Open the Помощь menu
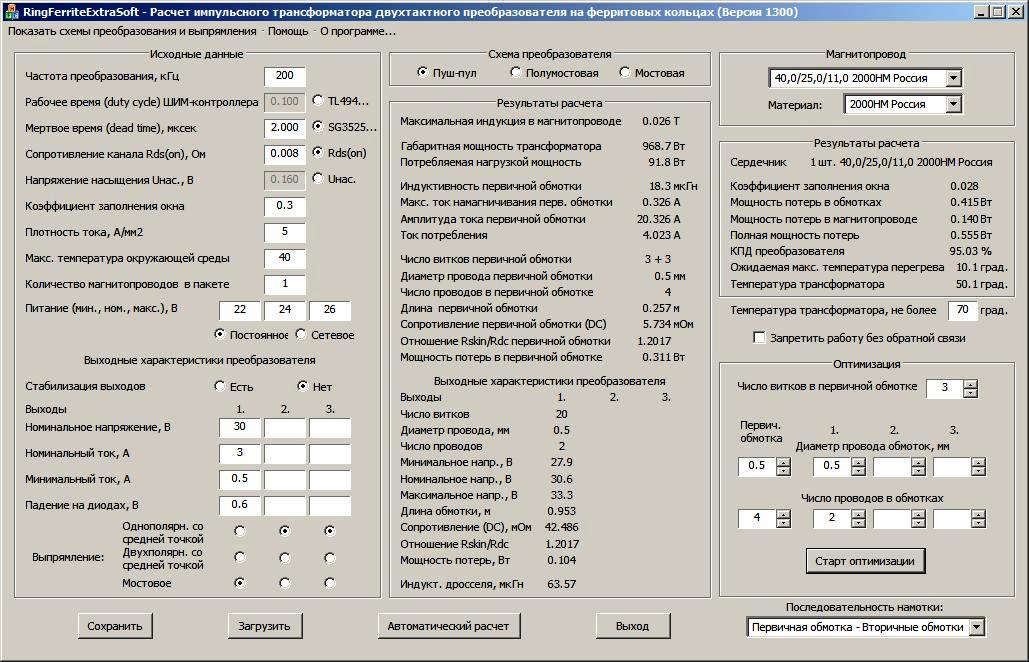The width and height of the screenshot is (1029, 662). (x=288, y=31)
